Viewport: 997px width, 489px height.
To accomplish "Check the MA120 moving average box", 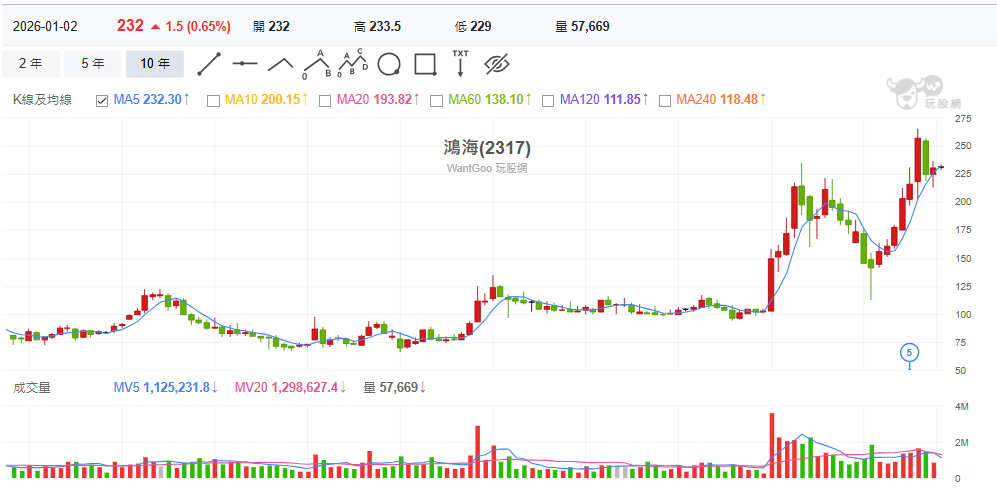I will point(548,100).
